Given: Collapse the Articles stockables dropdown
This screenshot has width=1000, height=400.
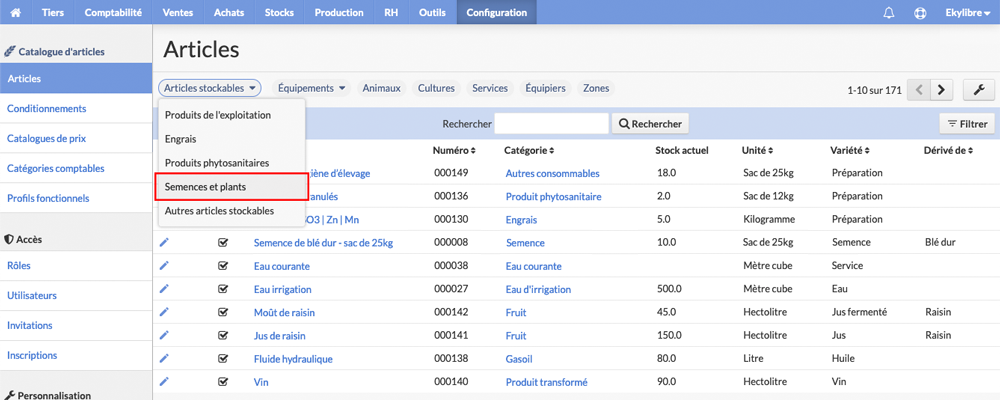Looking at the screenshot, I should [x=210, y=88].
